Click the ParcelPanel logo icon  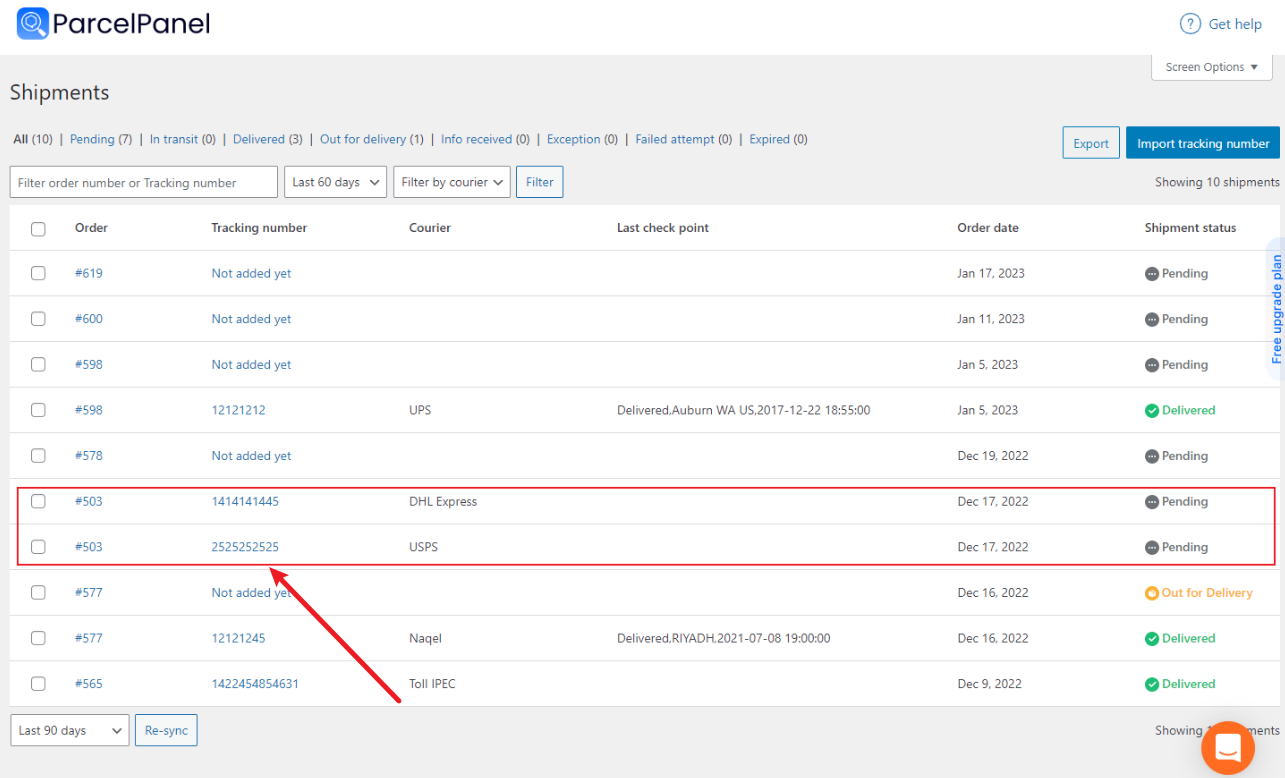pos(33,23)
